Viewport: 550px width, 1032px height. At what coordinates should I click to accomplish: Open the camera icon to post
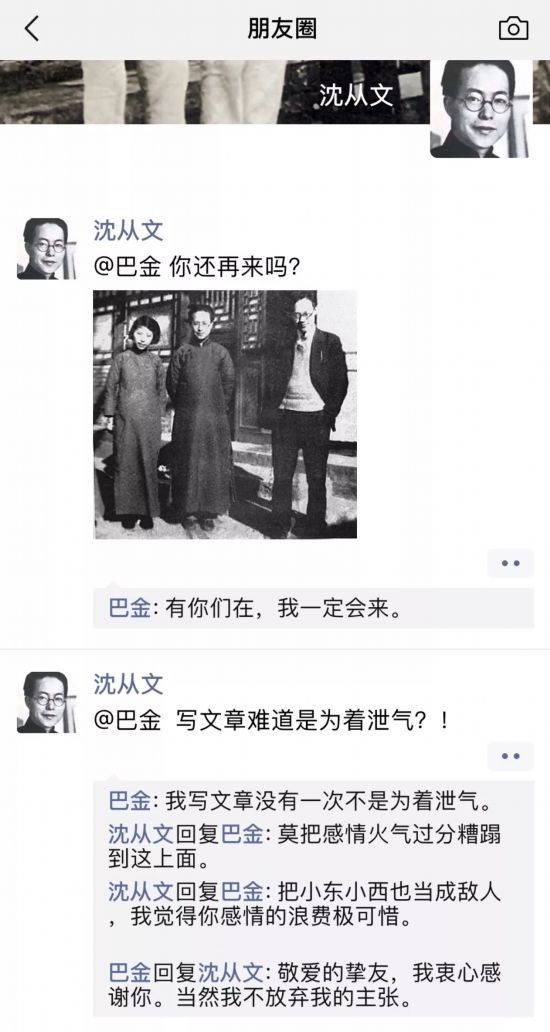(x=513, y=28)
